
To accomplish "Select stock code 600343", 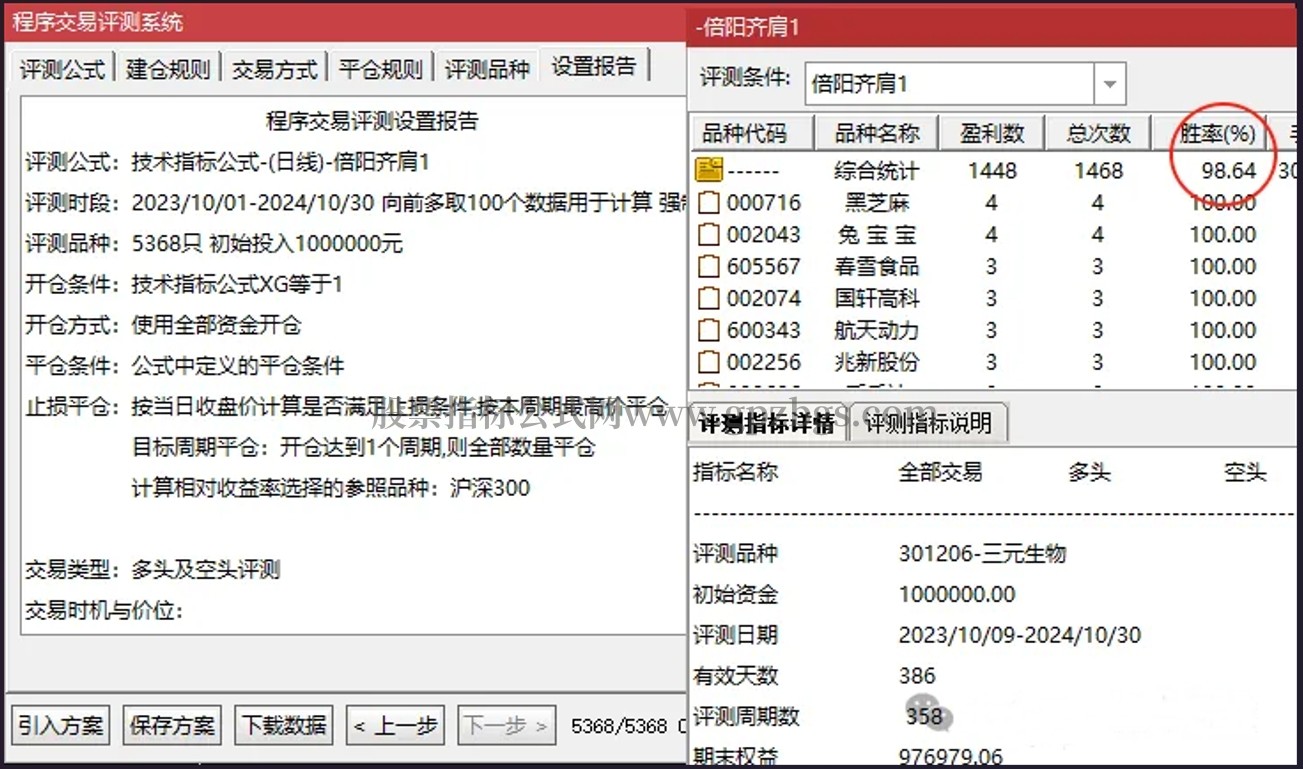I will [764, 331].
